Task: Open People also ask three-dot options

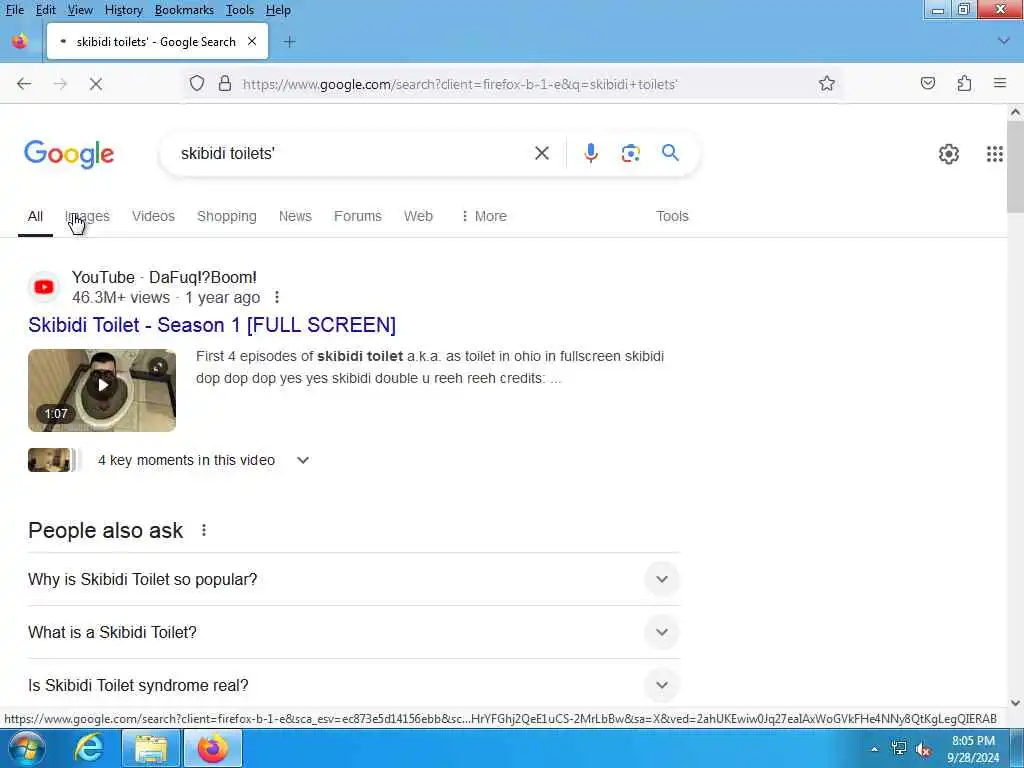Action: [204, 530]
